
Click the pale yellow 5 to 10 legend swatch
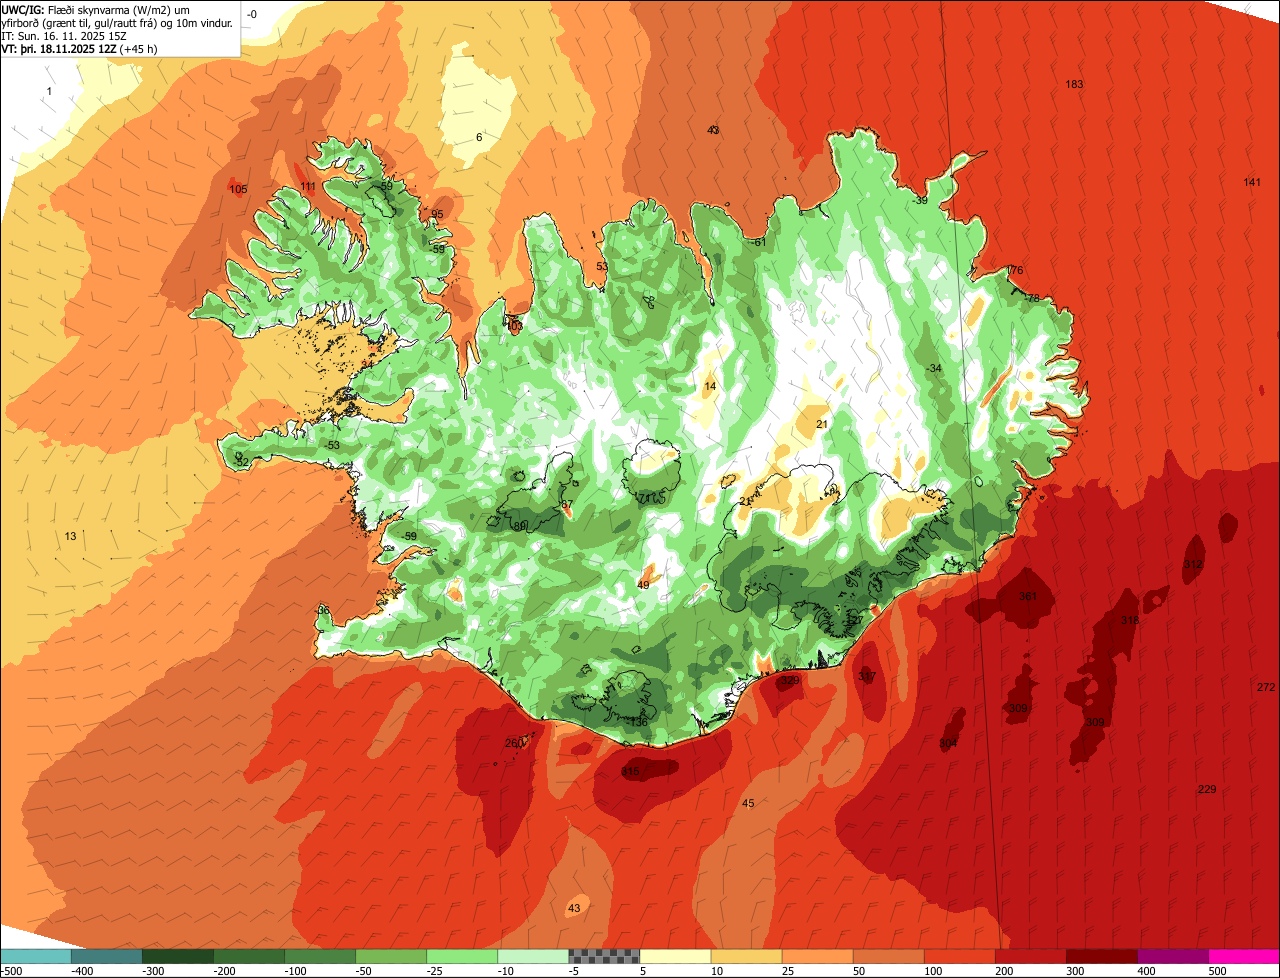[x=675, y=956]
